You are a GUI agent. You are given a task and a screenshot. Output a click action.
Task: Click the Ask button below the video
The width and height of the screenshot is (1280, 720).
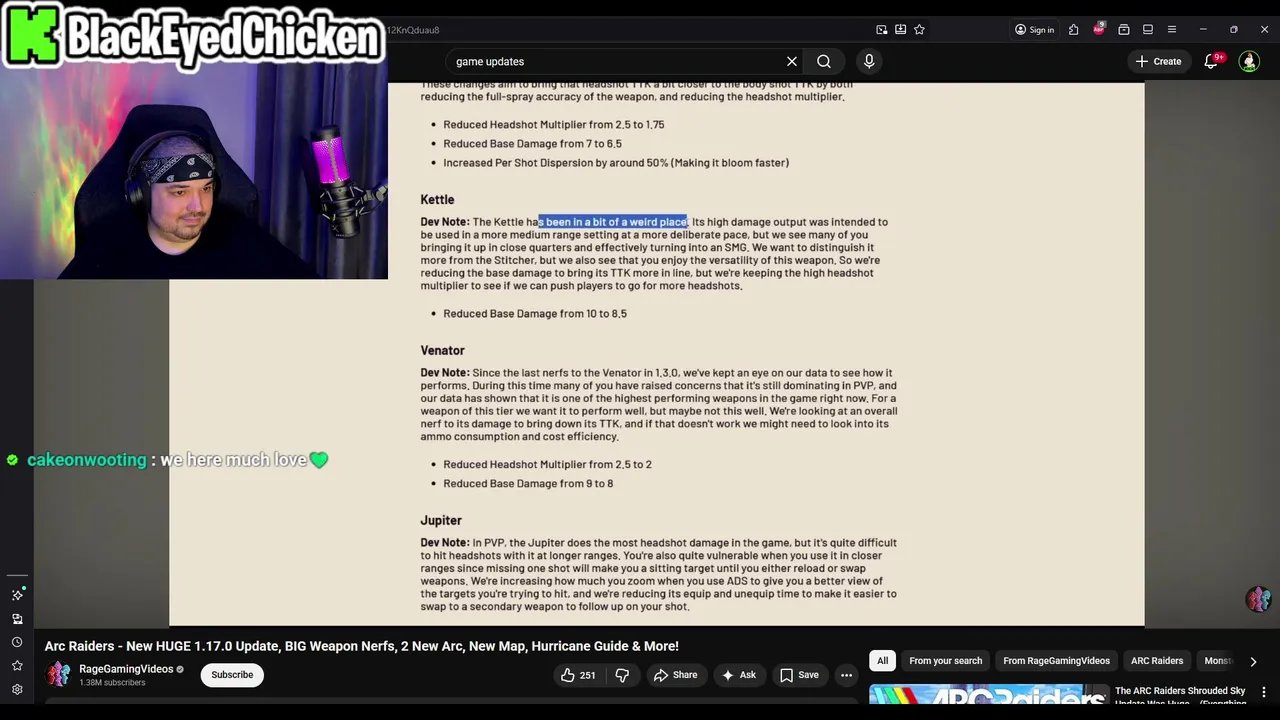[738, 675]
